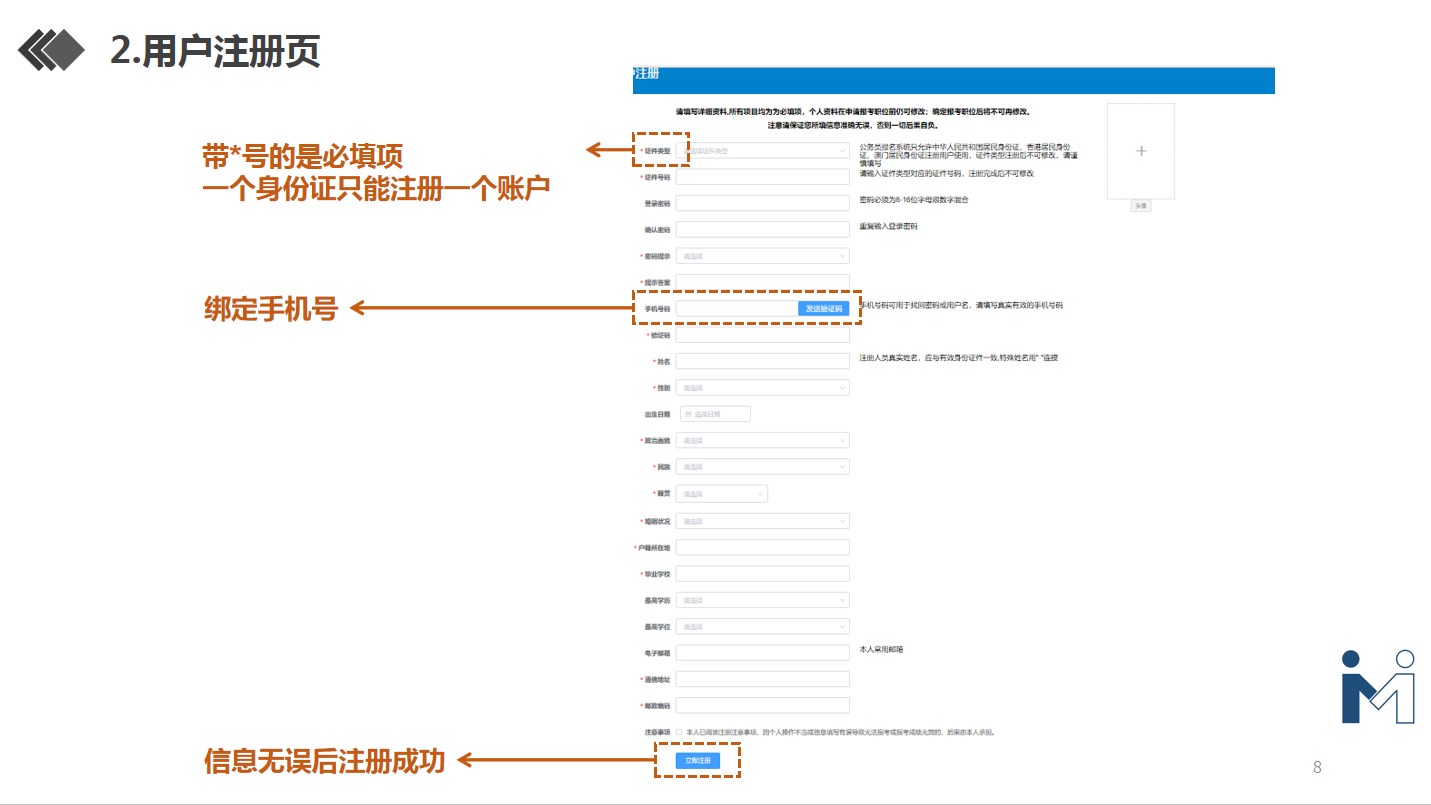Viewport: 1431px width, 805px height.
Task: Click the M logo in bottom-right corner
Action: pos(1377,687)
